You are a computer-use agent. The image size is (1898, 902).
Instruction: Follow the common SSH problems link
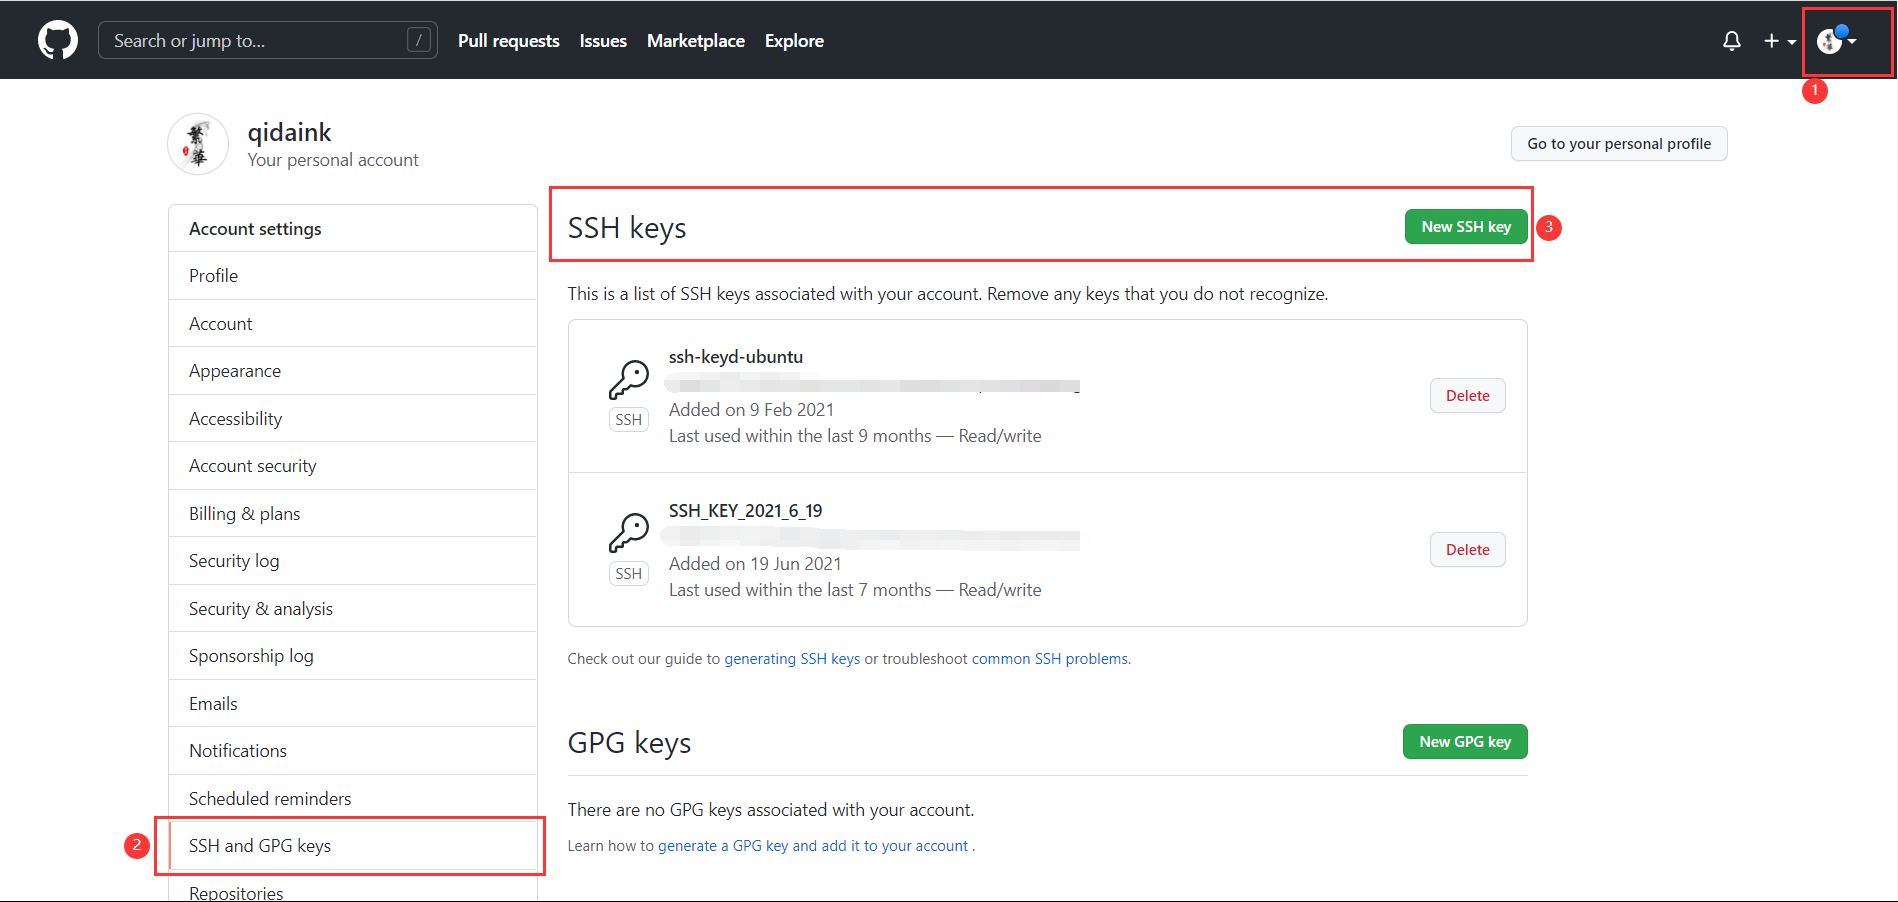tap(1050, 659)
